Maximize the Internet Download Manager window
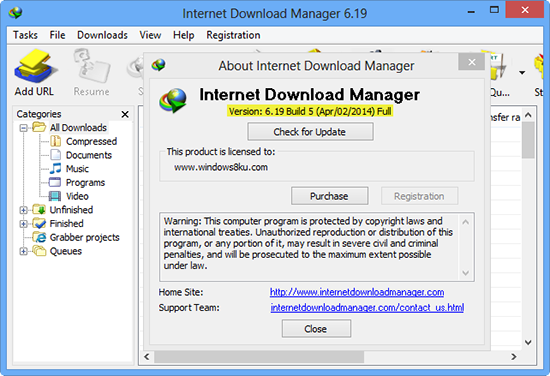 [x=494, y=10]
